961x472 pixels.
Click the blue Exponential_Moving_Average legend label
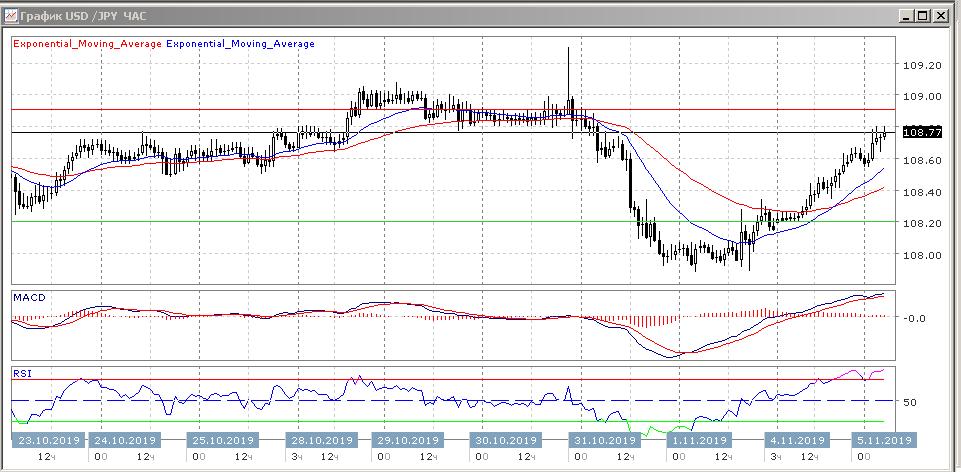point(240,44)
